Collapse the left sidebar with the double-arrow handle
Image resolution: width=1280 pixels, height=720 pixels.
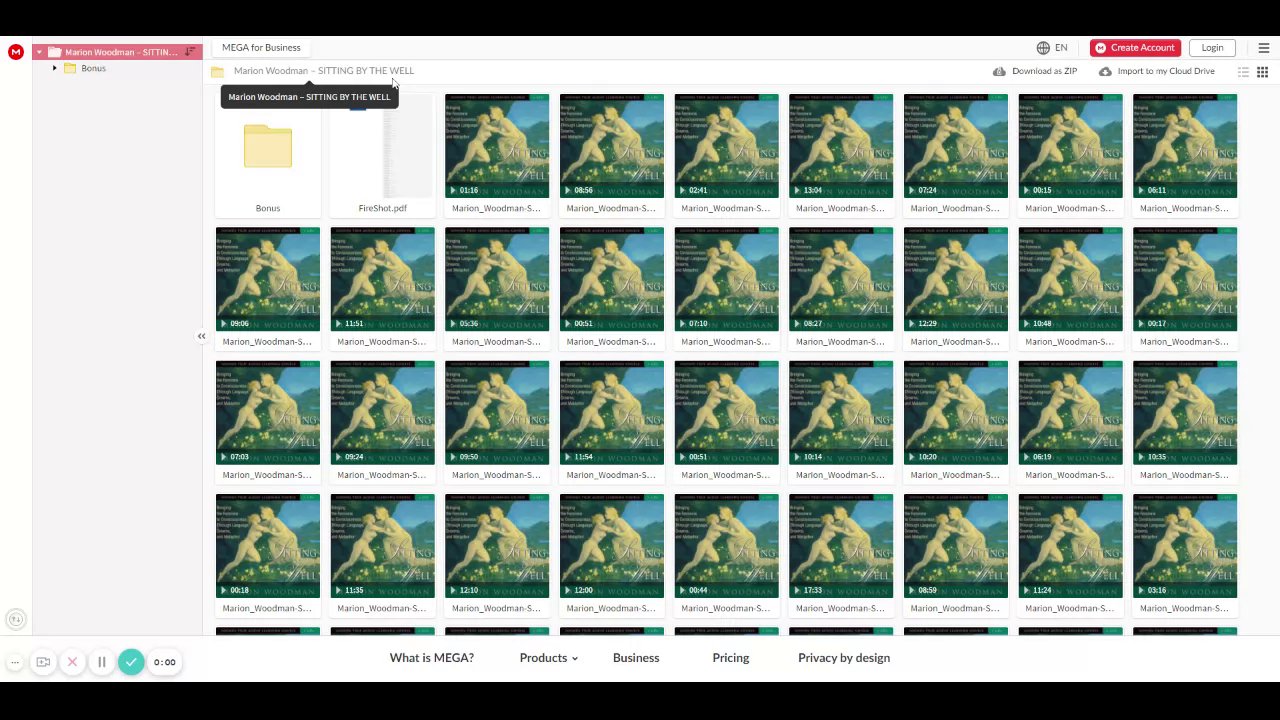click(201, 336)
